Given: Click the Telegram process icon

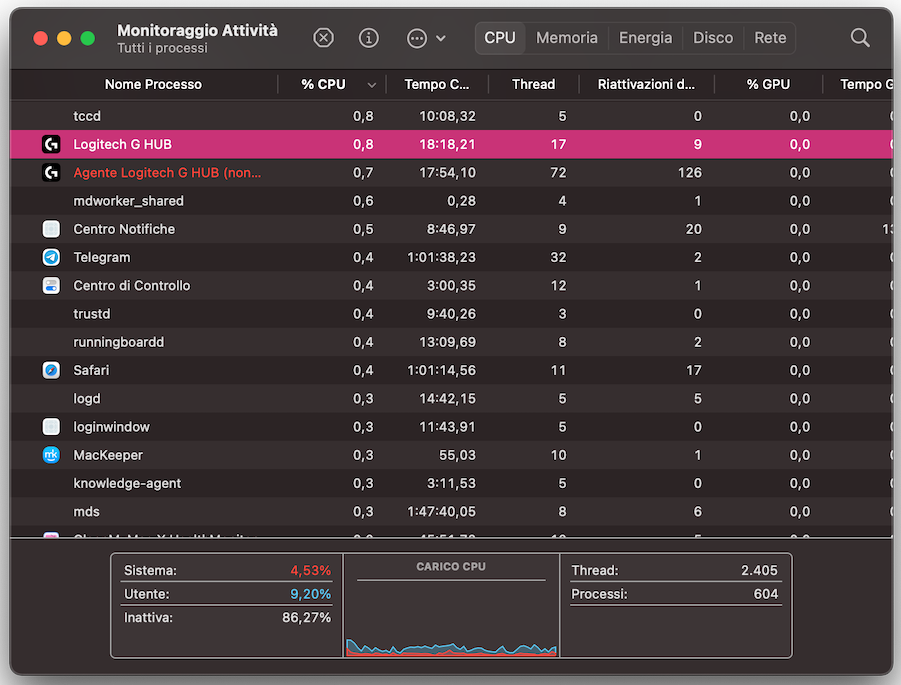Looking at the screenshot, I should (x=51, y=257).
